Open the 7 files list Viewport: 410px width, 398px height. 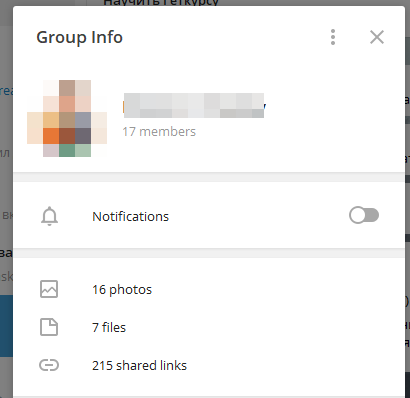pyautogui.click(x=209, y=327)
